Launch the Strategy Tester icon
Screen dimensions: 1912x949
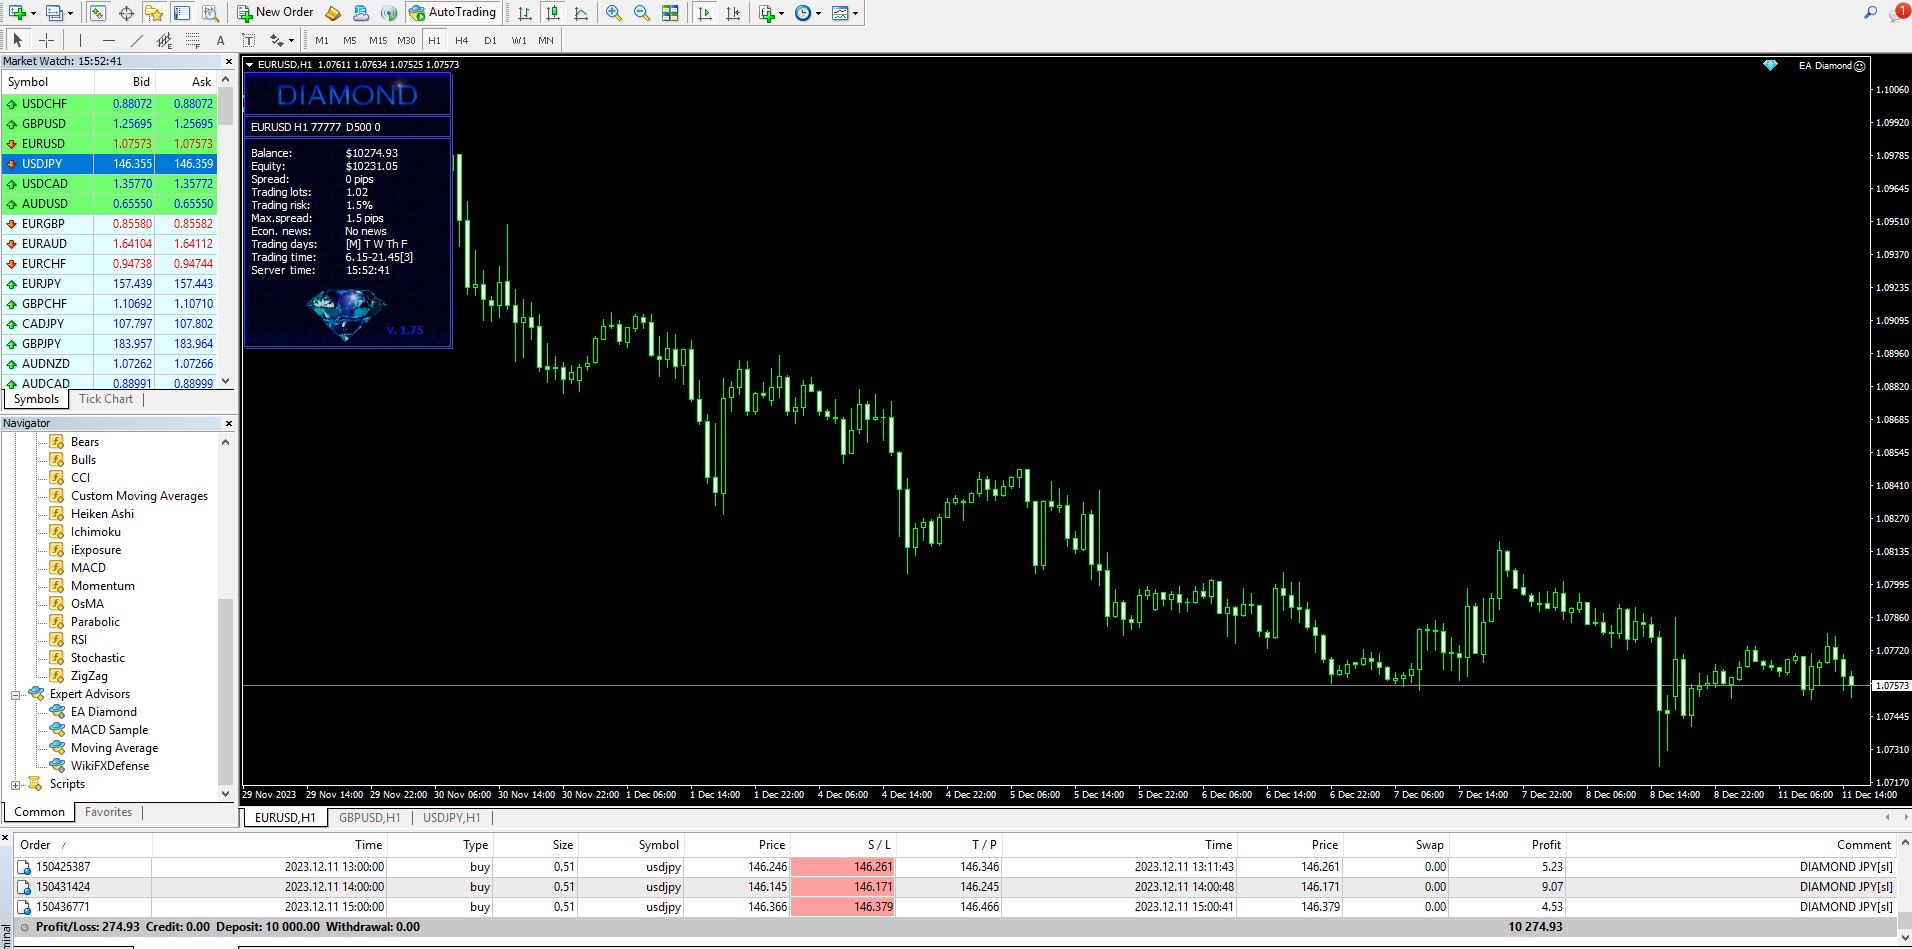click(210, 13)
